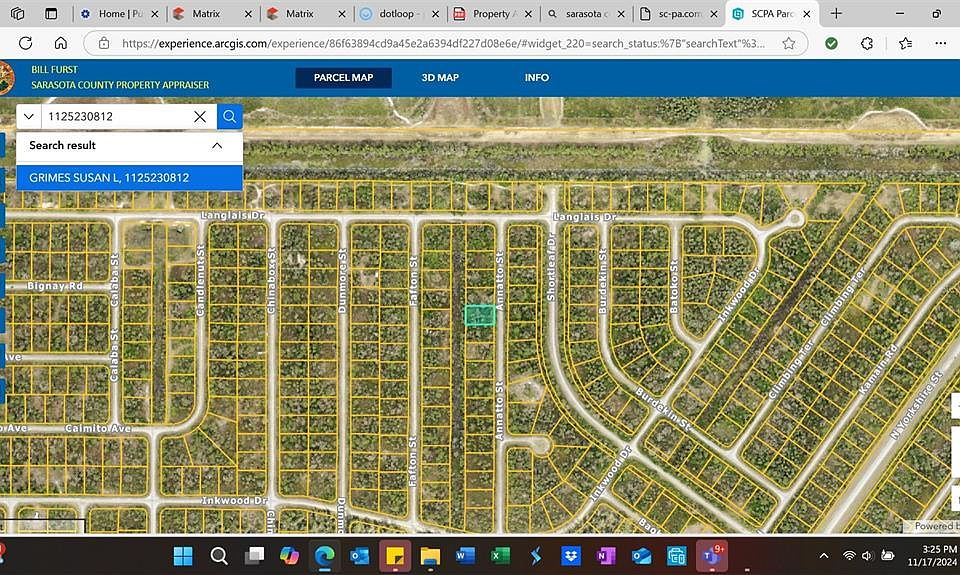This screenshot has height=575, width=960.
Task: Open the browser extensions puzzle icon
Action: pos(866,44)
